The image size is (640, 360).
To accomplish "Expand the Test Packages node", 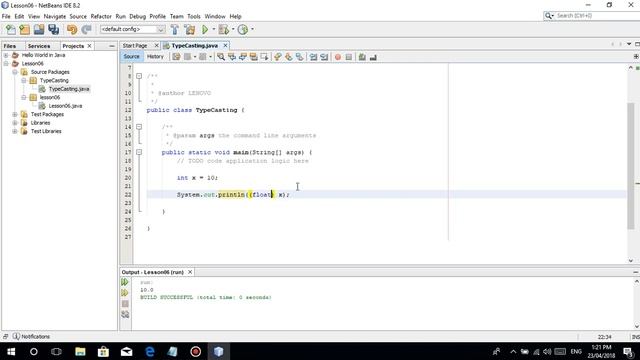I will [15, 114].
